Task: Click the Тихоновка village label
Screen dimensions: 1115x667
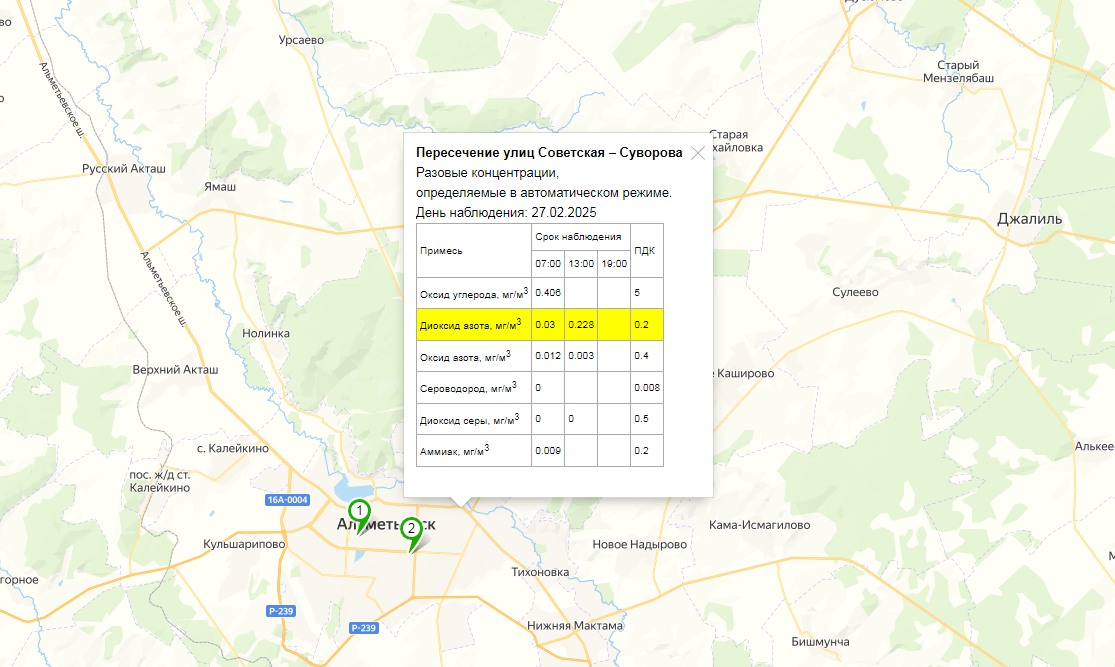Action: coord(539,572)
